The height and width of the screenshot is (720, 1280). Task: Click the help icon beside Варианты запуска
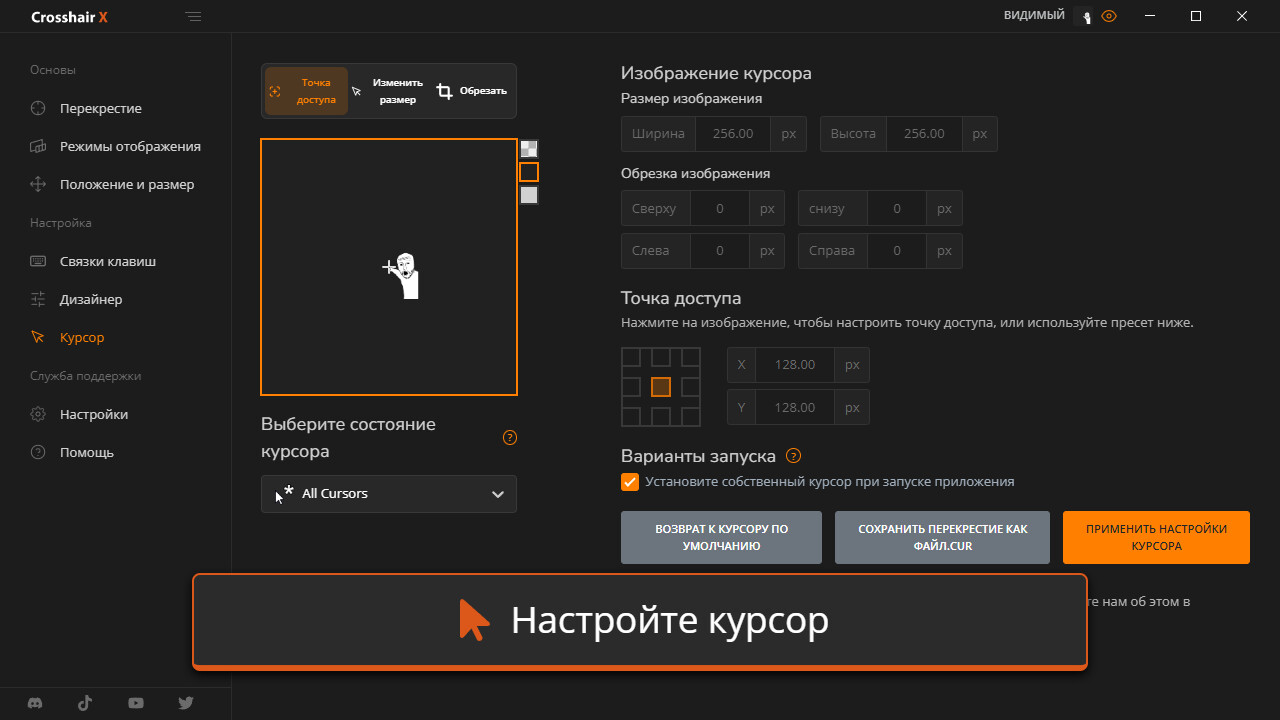(792, 455)
